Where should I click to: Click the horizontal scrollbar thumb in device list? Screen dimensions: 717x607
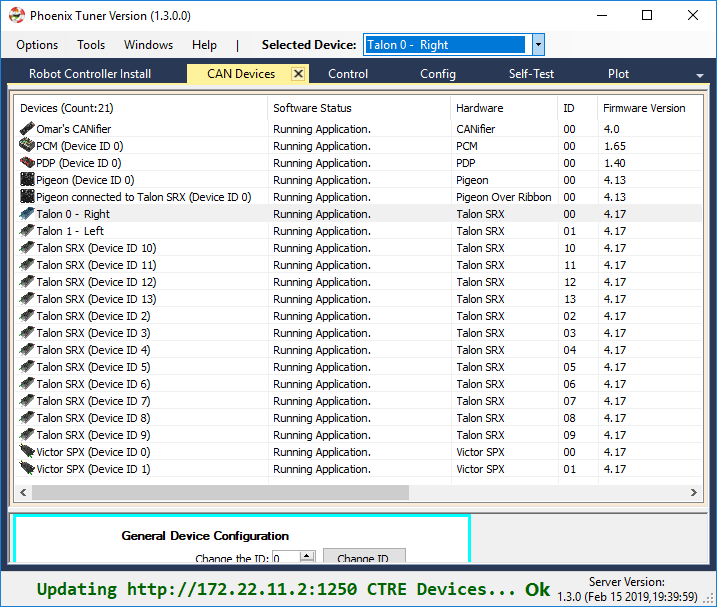tap(220, 492)
